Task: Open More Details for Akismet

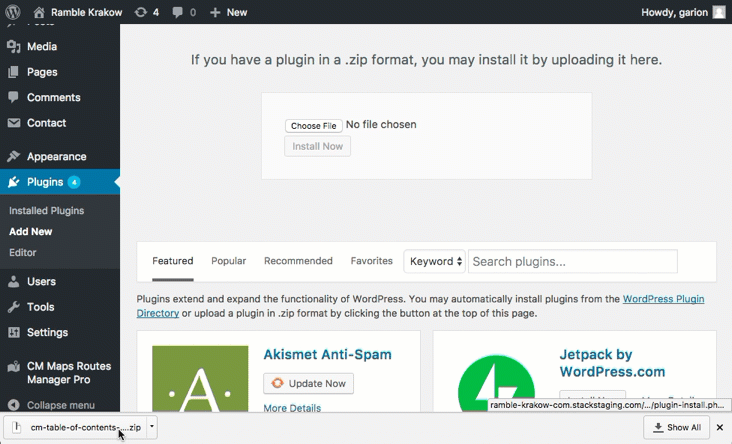Action: pos(292,408)
